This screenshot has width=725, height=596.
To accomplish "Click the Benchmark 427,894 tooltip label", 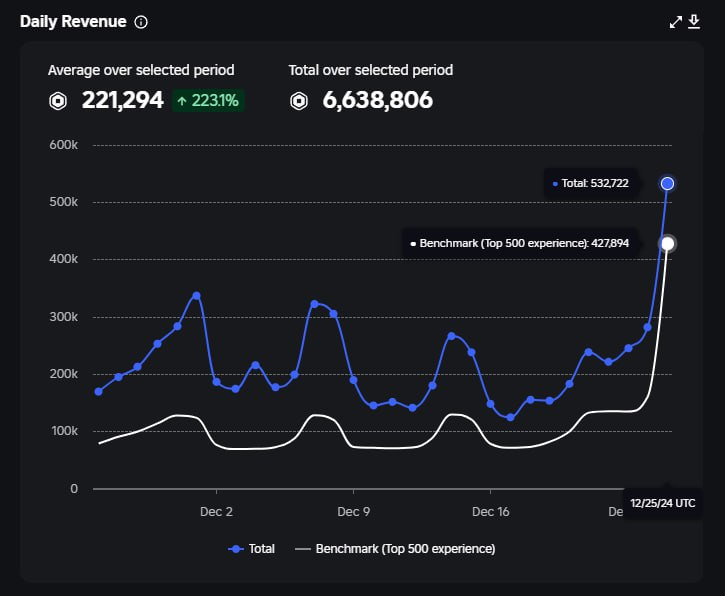I will [x=520, y=243].
